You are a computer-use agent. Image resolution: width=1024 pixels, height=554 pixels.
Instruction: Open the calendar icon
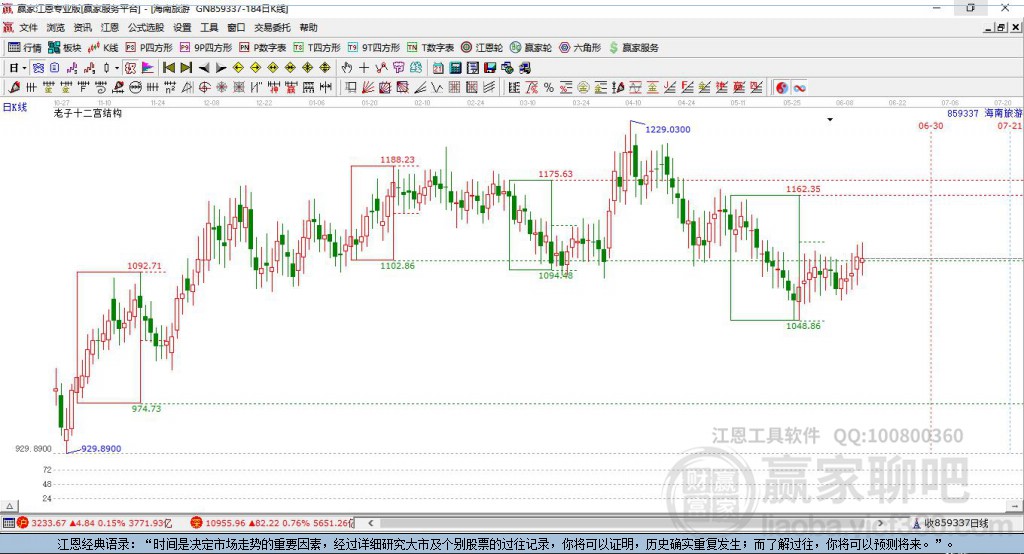coord(438,68)
